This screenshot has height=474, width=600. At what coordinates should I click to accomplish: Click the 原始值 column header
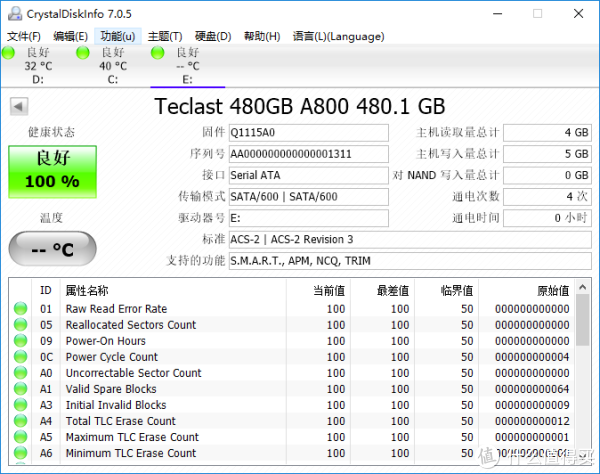(527, 290)
